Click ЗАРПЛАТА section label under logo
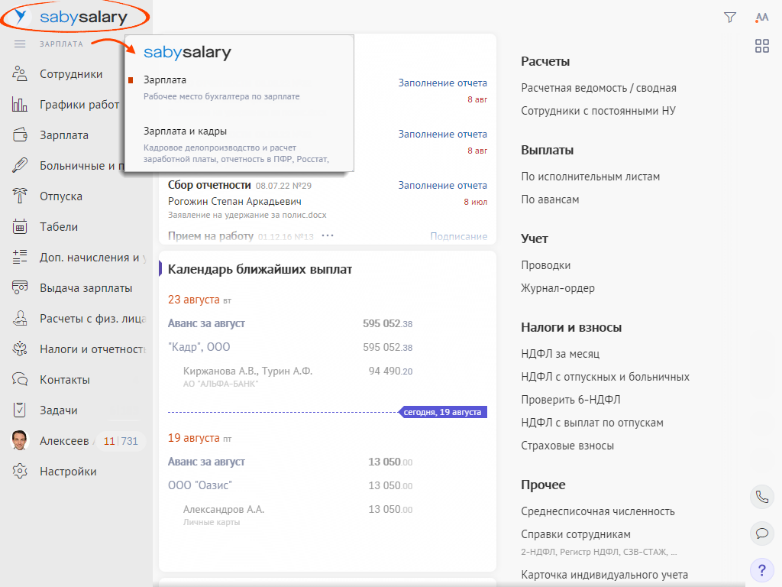This screenshot has height=587, width=782. click(61, 44)
